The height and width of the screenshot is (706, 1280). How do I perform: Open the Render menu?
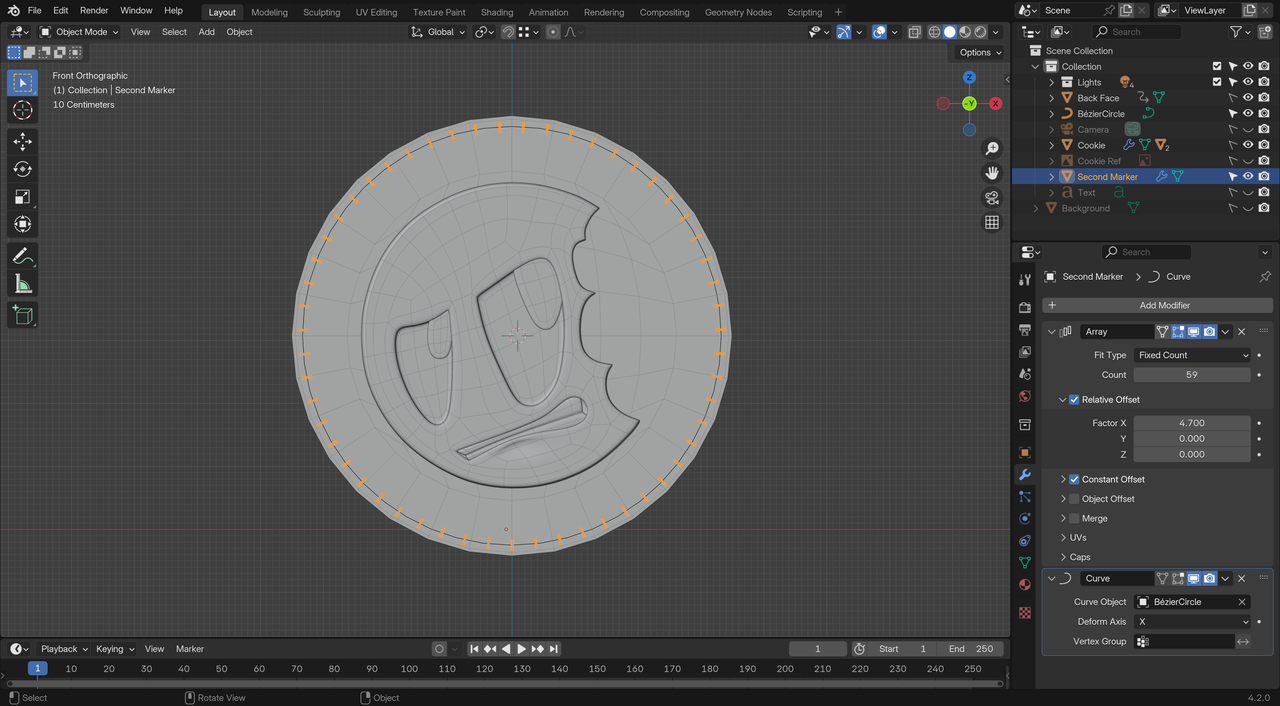[94, 11]
